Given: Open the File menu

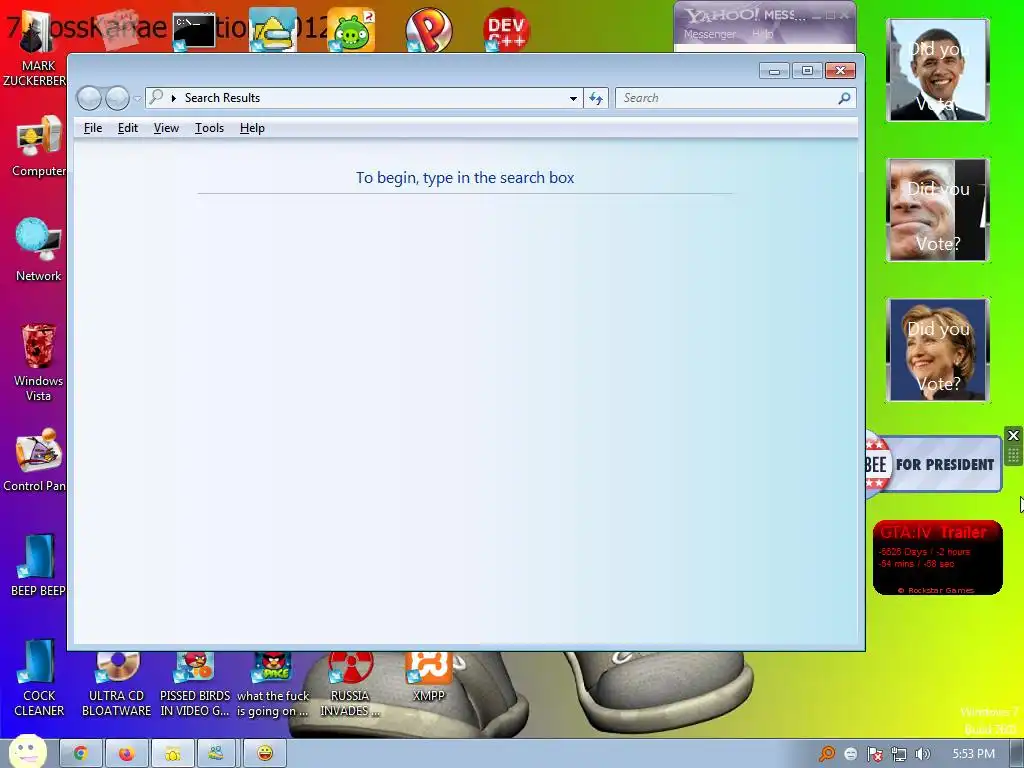Looking at the screenshot, I should [93, 128].
